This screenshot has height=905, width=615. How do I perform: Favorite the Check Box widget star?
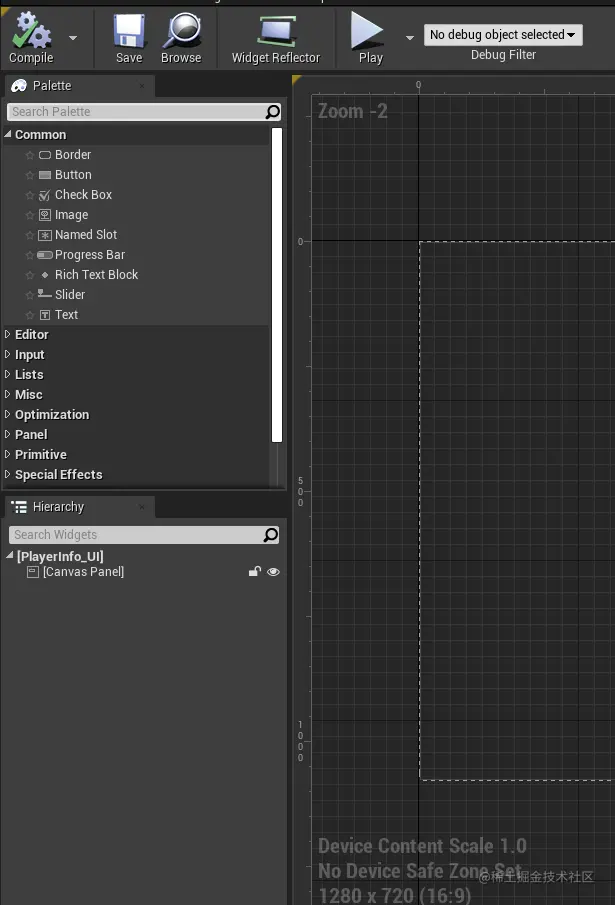[30, 195]
